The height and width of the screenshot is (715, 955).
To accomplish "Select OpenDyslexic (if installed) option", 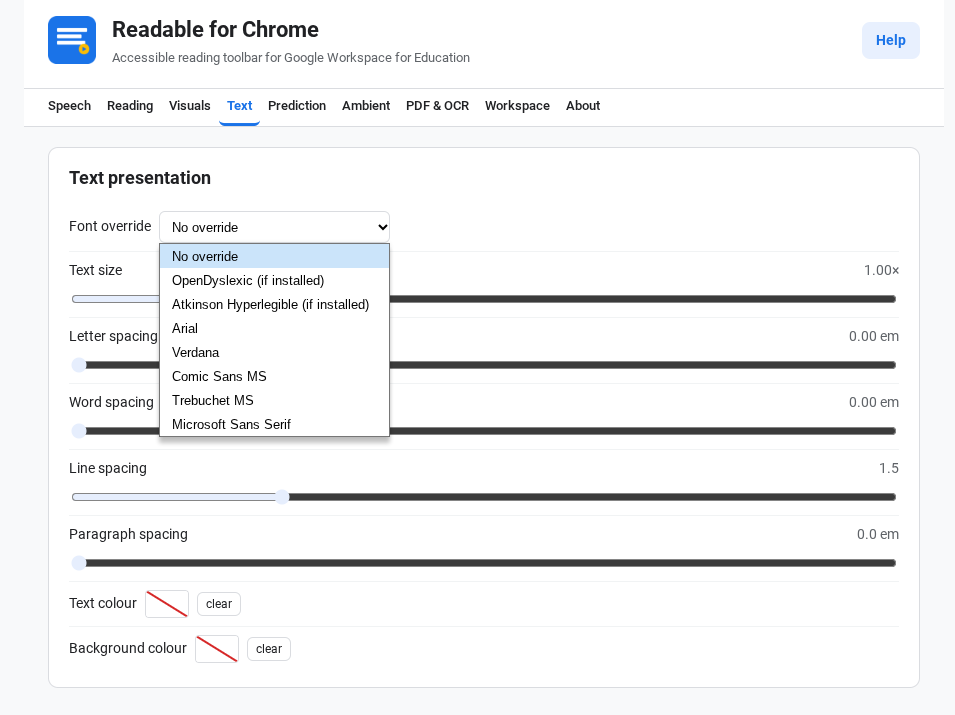I will [274, 280].
